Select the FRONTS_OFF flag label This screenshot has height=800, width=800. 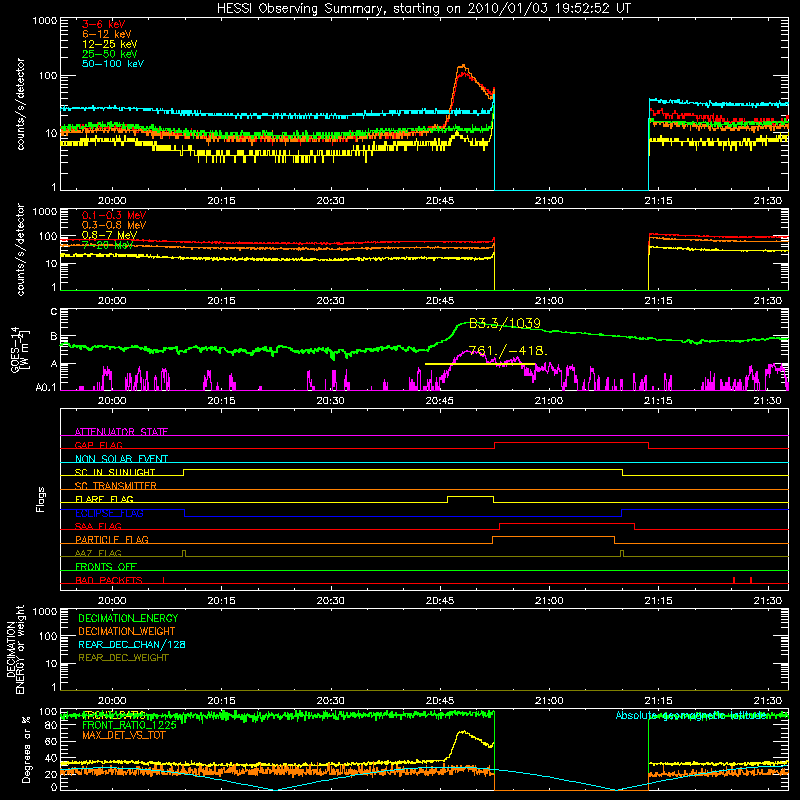(106, 566)
